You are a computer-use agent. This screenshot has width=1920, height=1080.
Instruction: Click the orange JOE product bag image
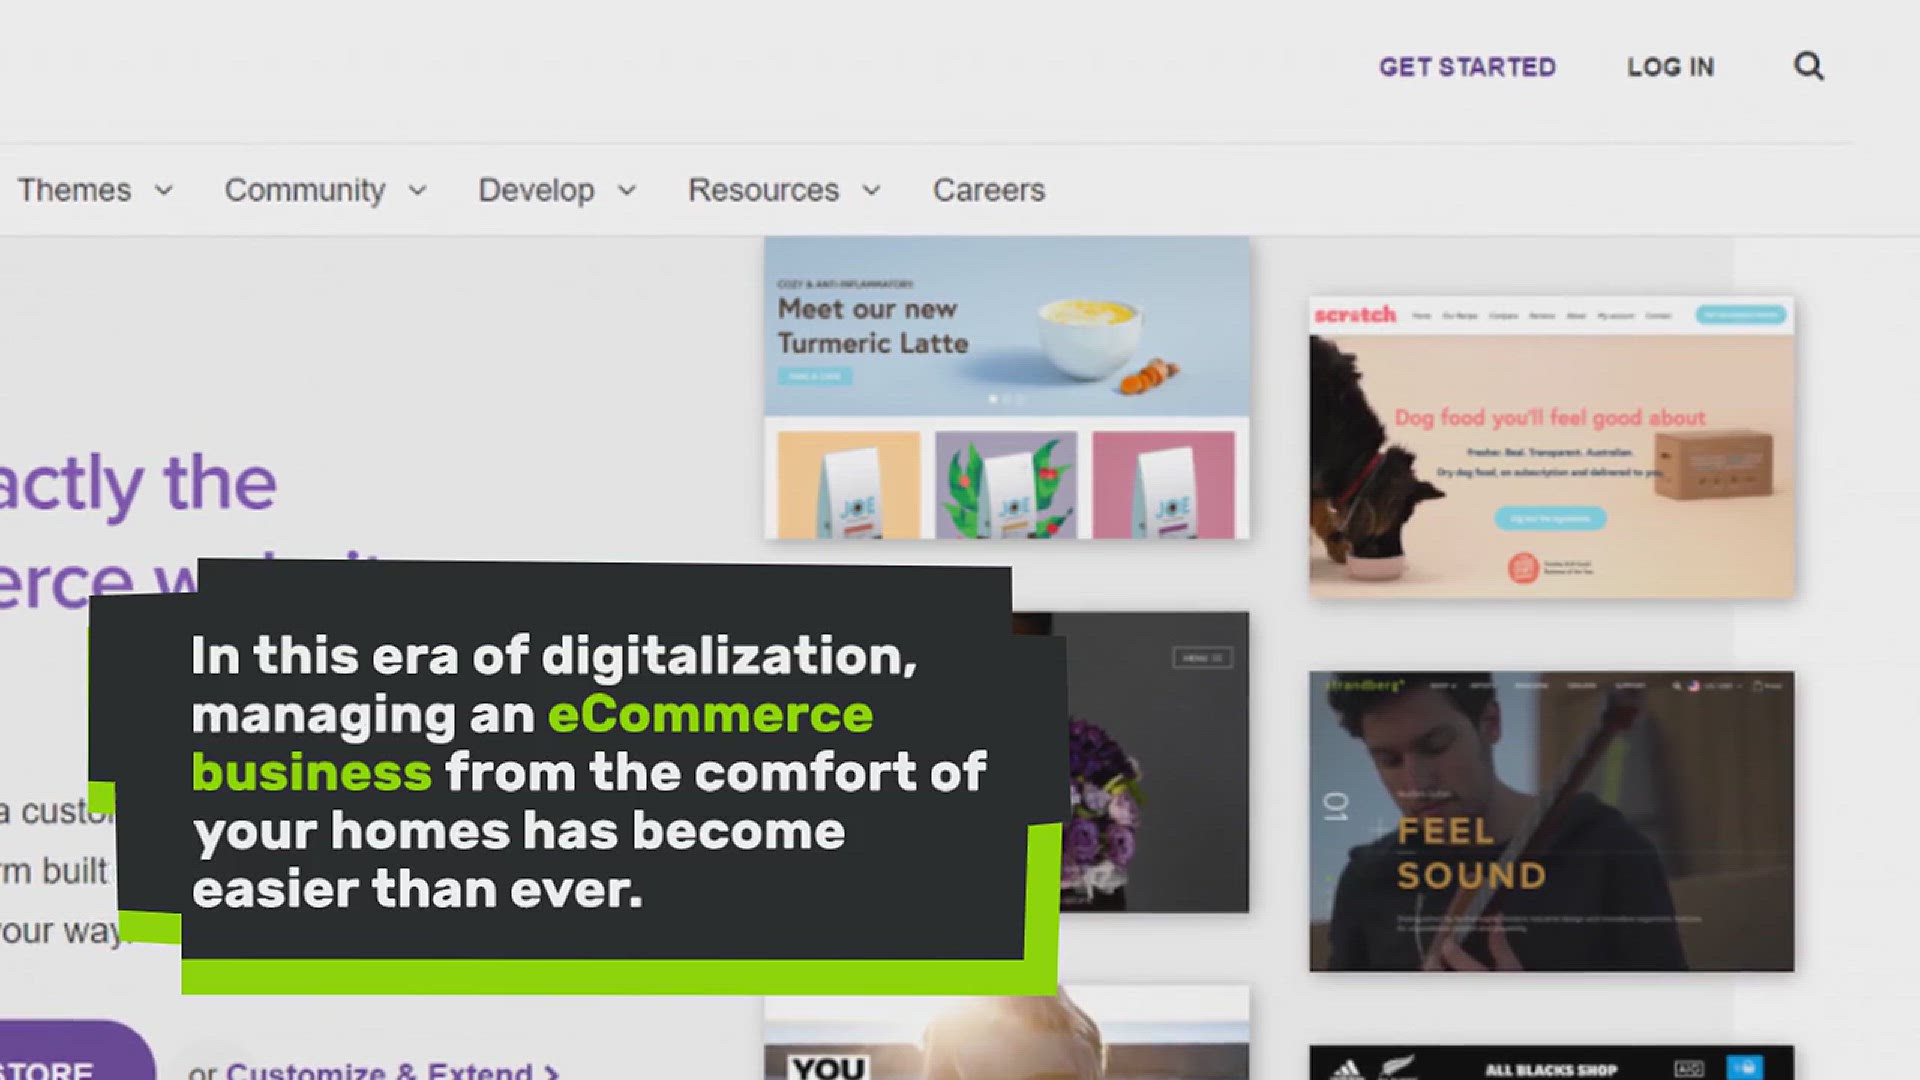[848, 486]
